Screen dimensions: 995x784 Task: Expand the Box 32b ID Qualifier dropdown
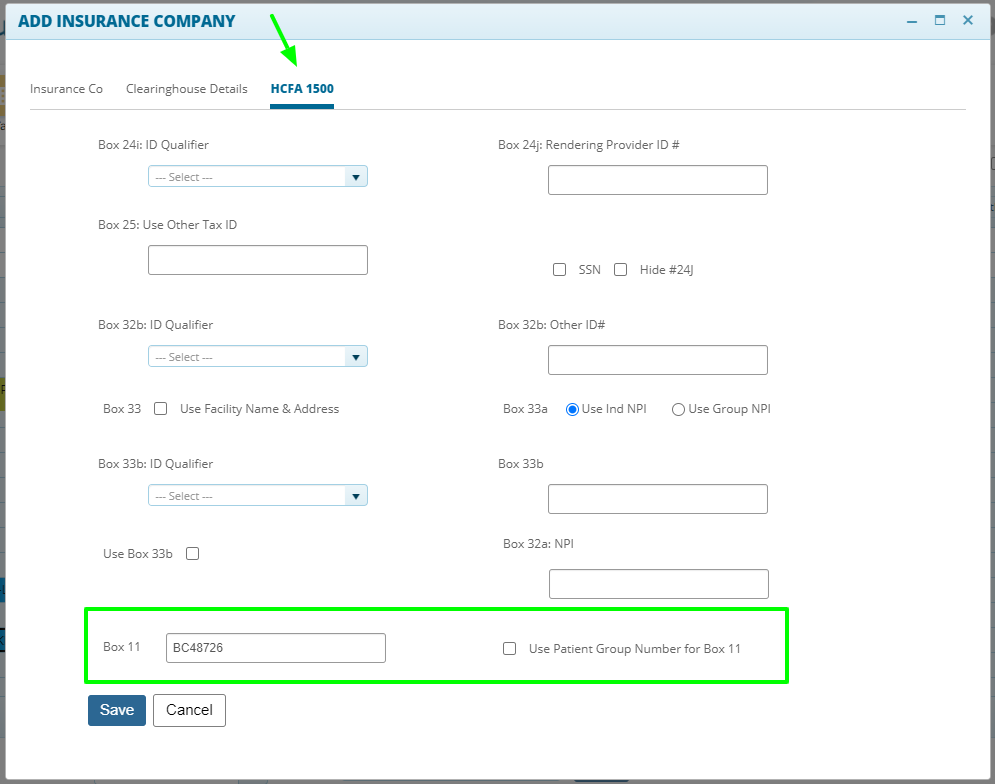coord(258,357)
